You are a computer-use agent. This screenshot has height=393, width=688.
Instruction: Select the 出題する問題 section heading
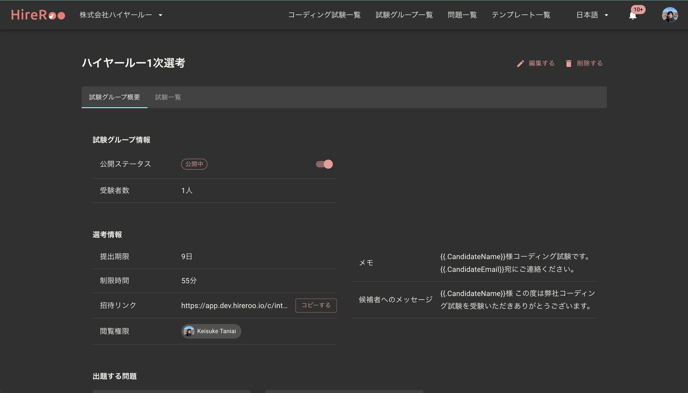(115, 376)
